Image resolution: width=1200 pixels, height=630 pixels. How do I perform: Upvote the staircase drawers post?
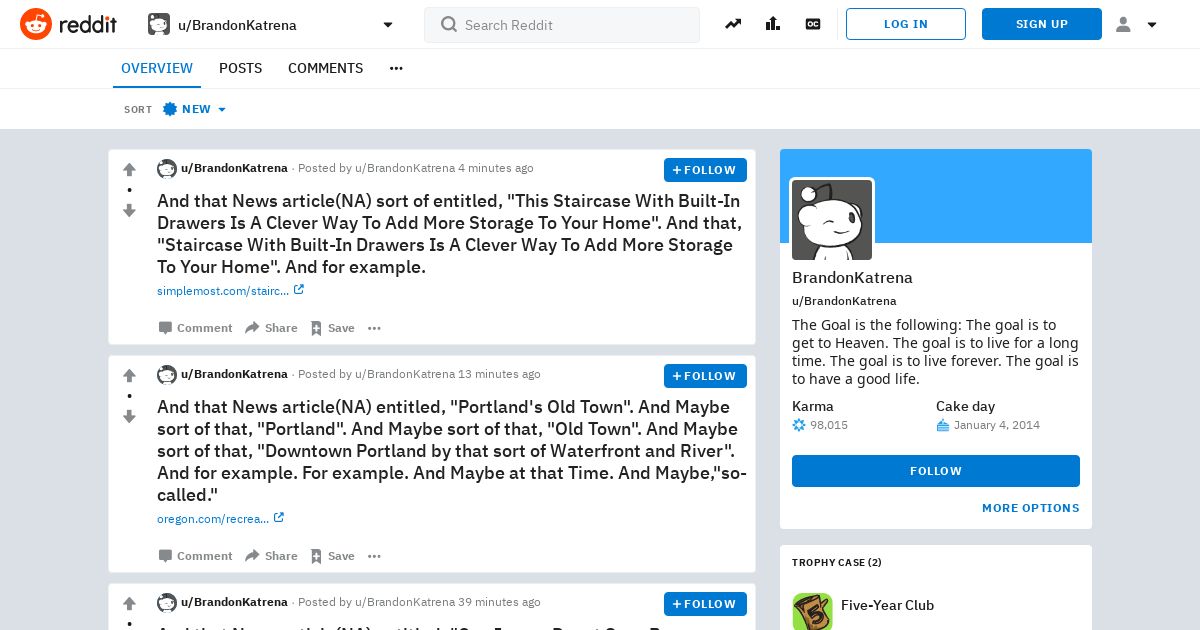click(x=129, y=170)
